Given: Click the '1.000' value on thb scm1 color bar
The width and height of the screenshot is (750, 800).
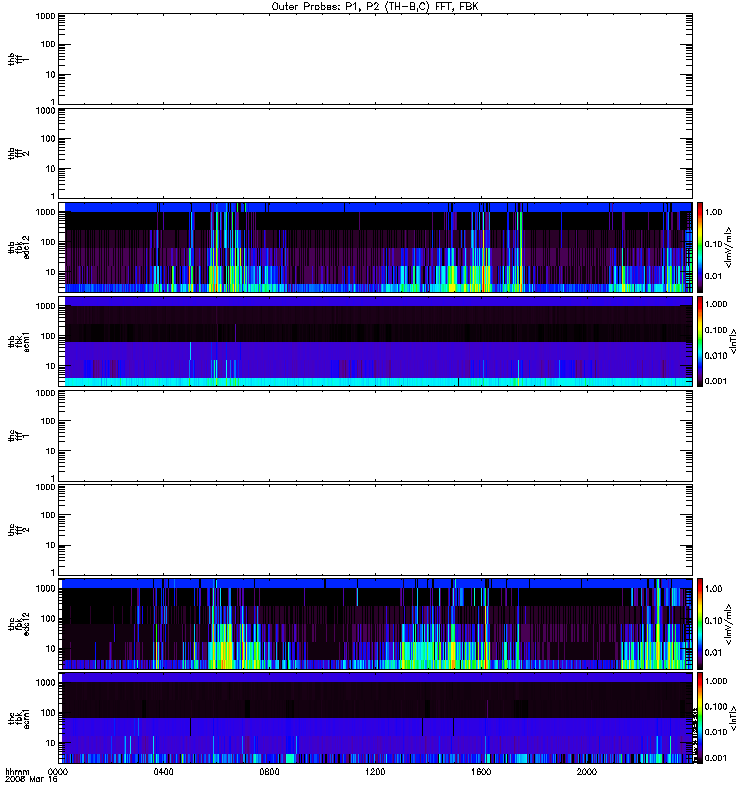Looking at the screenshot, I should point(716,304).
